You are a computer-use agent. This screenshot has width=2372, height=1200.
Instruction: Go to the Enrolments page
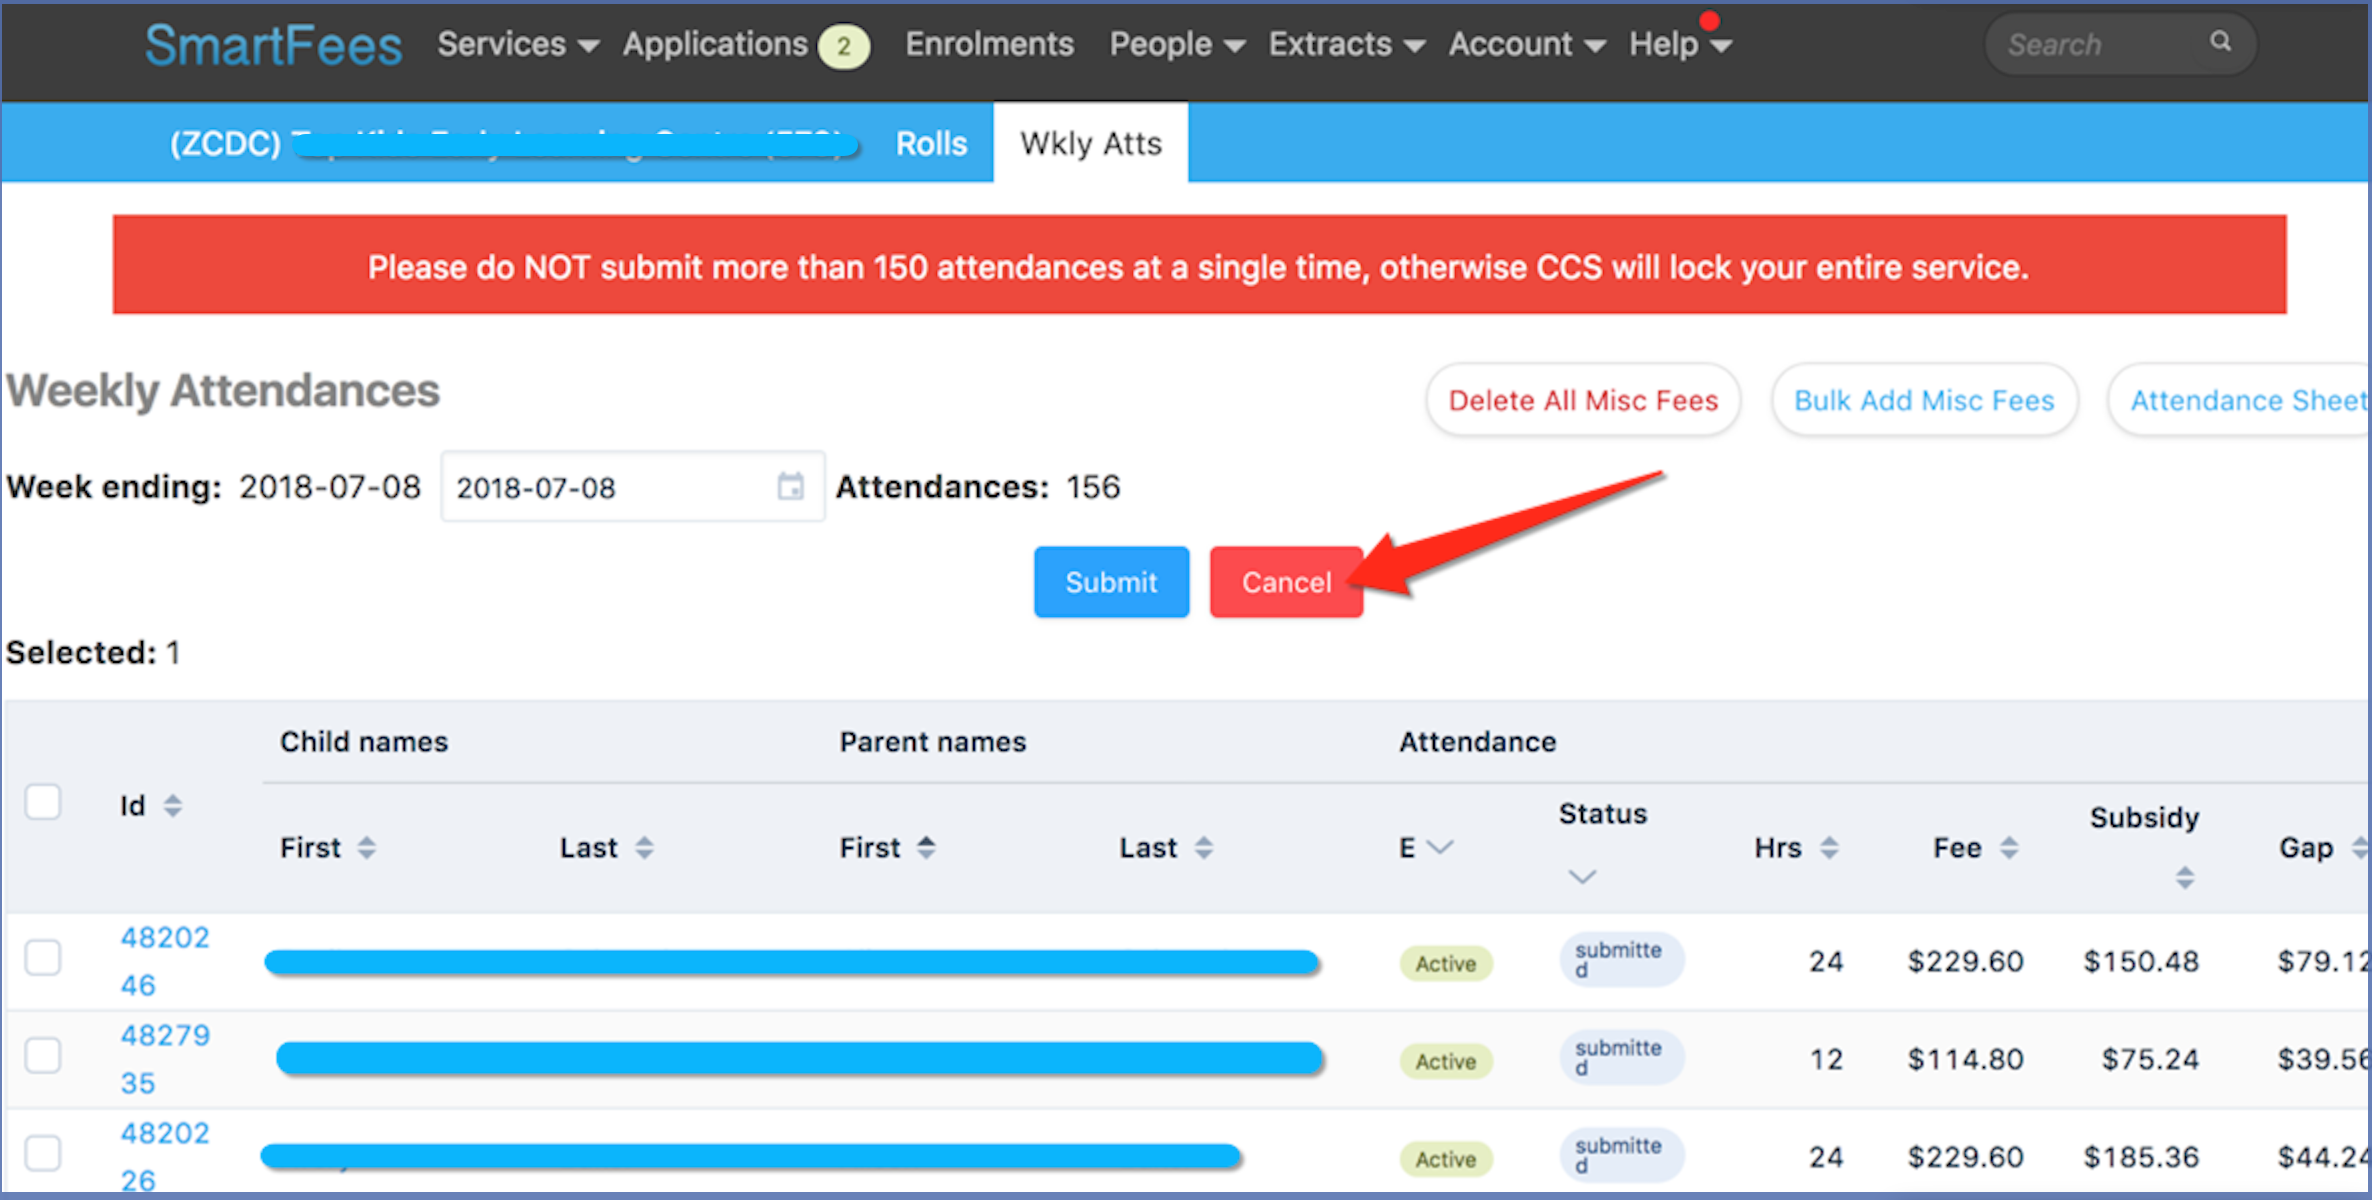coord(989,44)
